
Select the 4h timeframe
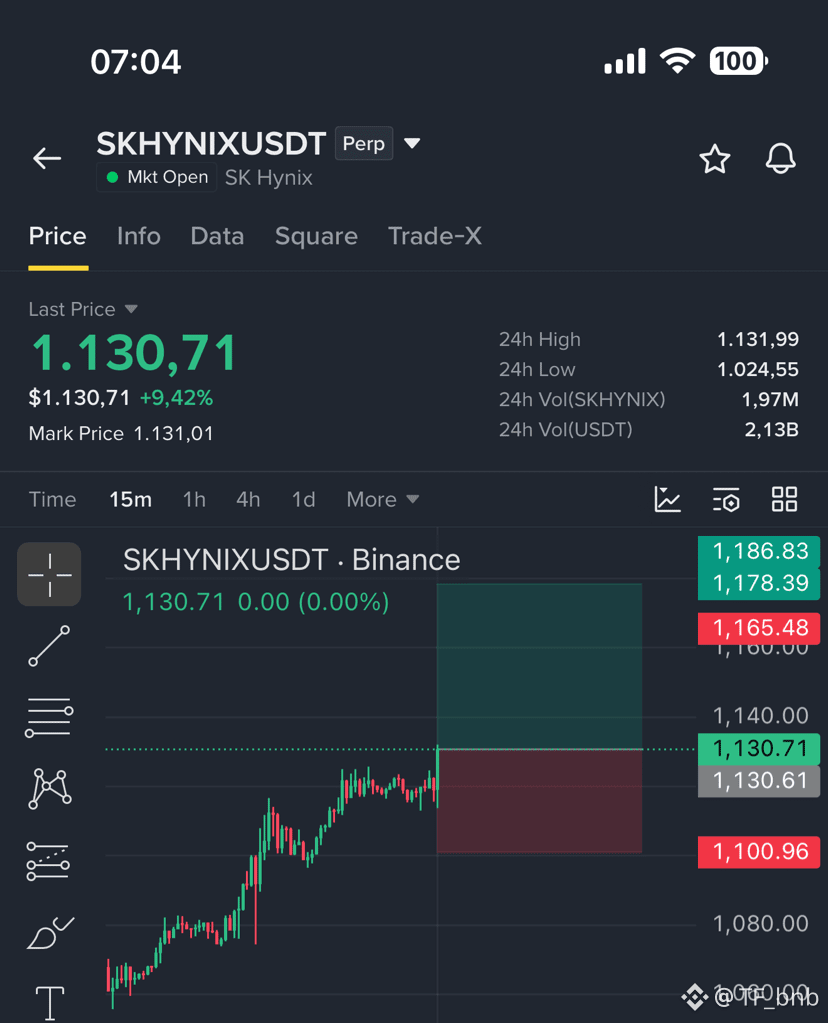pos(248,499)
